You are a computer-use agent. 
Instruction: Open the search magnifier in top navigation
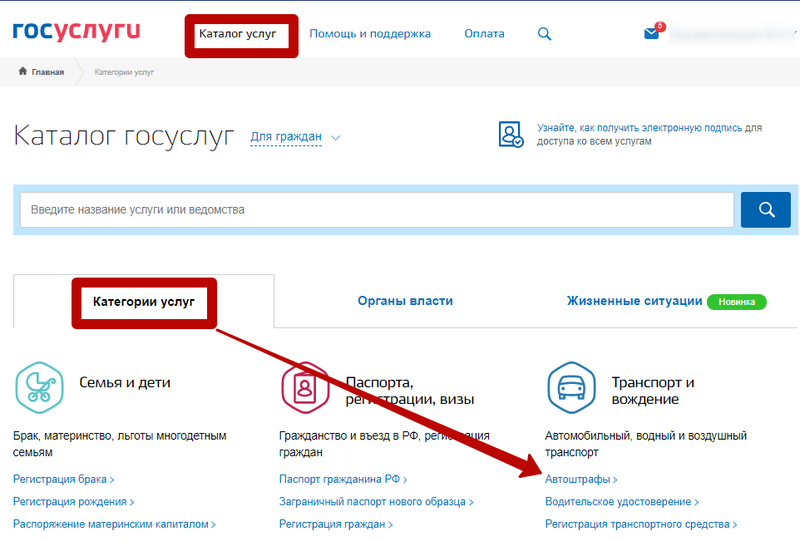pos(545,34)
